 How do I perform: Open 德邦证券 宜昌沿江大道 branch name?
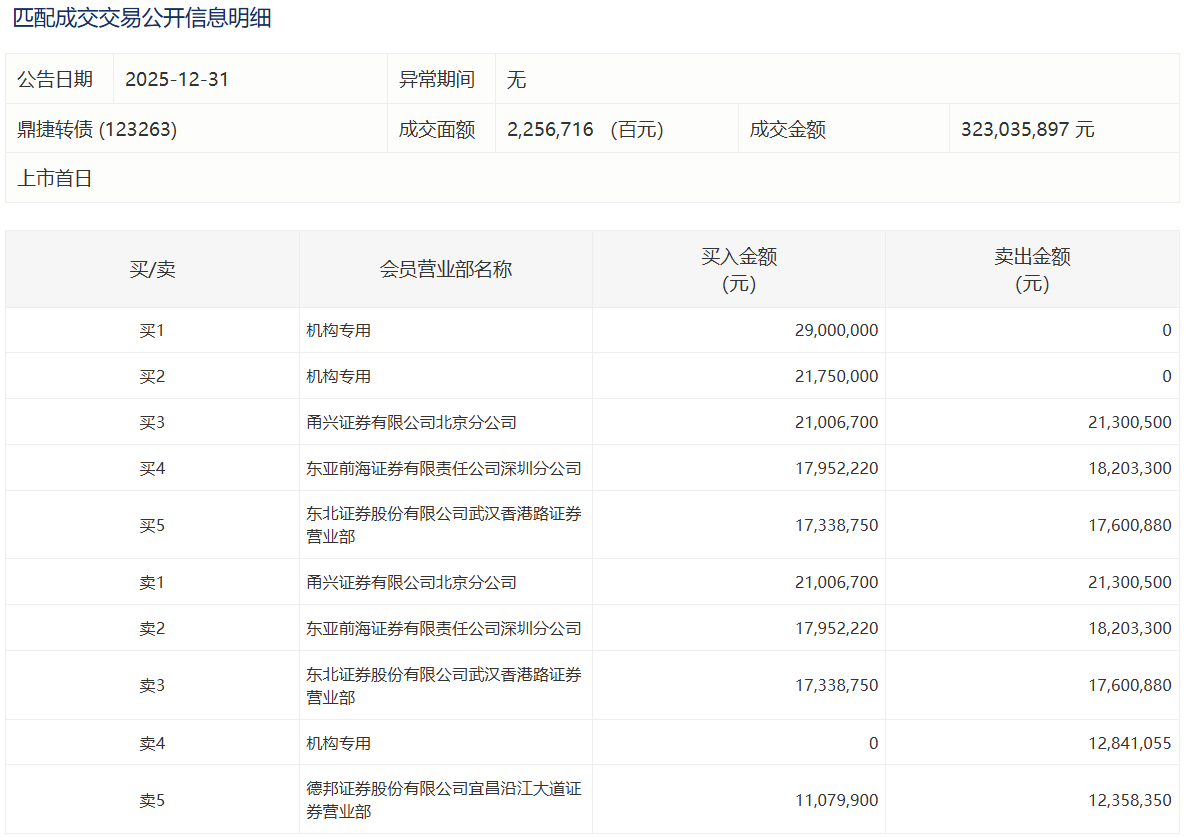[443, 800]
